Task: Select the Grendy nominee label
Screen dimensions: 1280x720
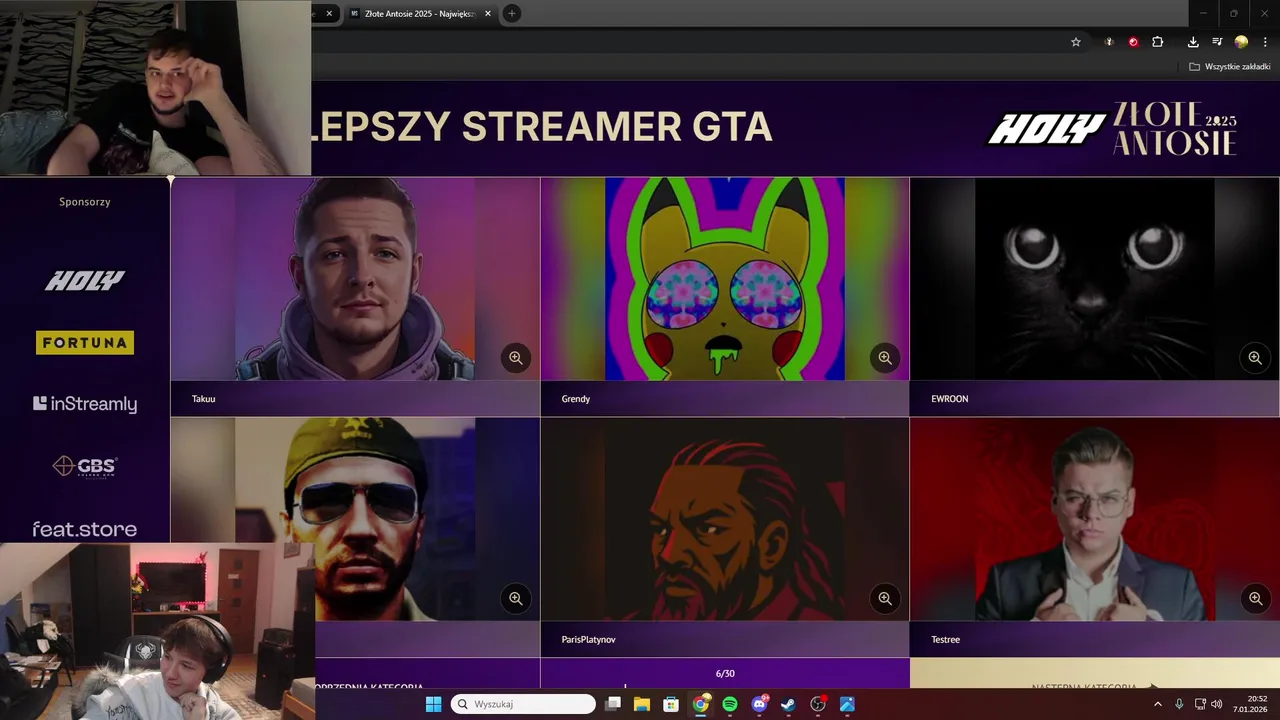Action: [576, 398]
